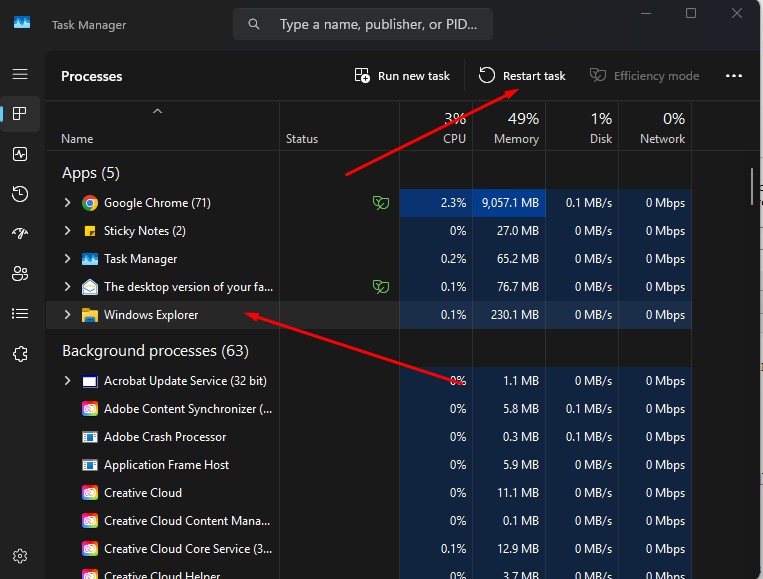
Task: Click the Task Manager row icon in Apps
Action: click(x=90, y=259)
